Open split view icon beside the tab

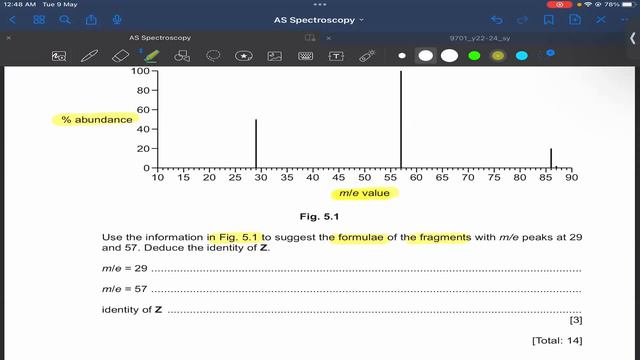click(310, 38)
